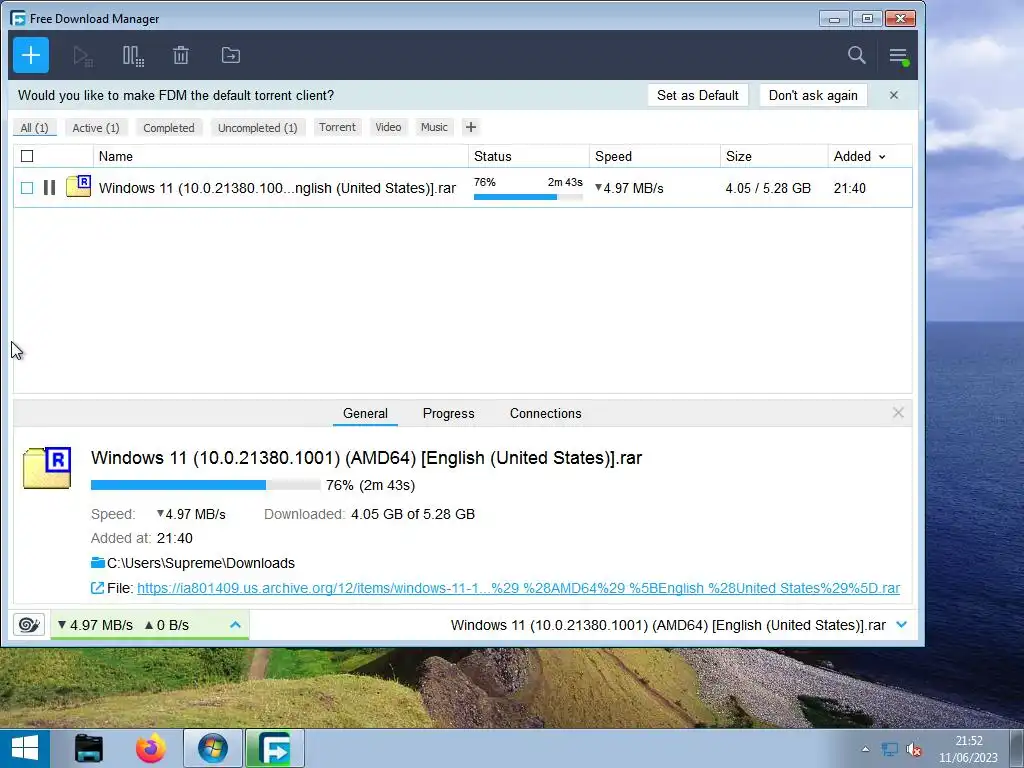Open the hamburger main menu

[x=899, y=56]
